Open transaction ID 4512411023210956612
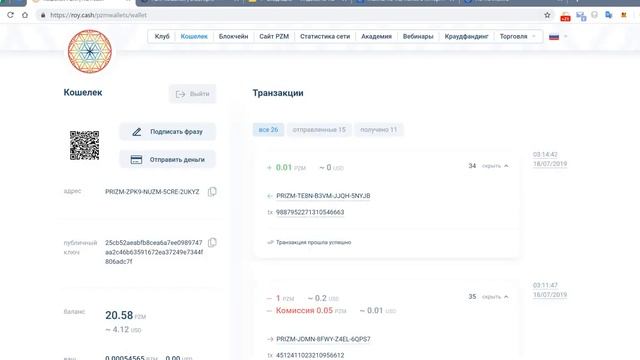 310,356
